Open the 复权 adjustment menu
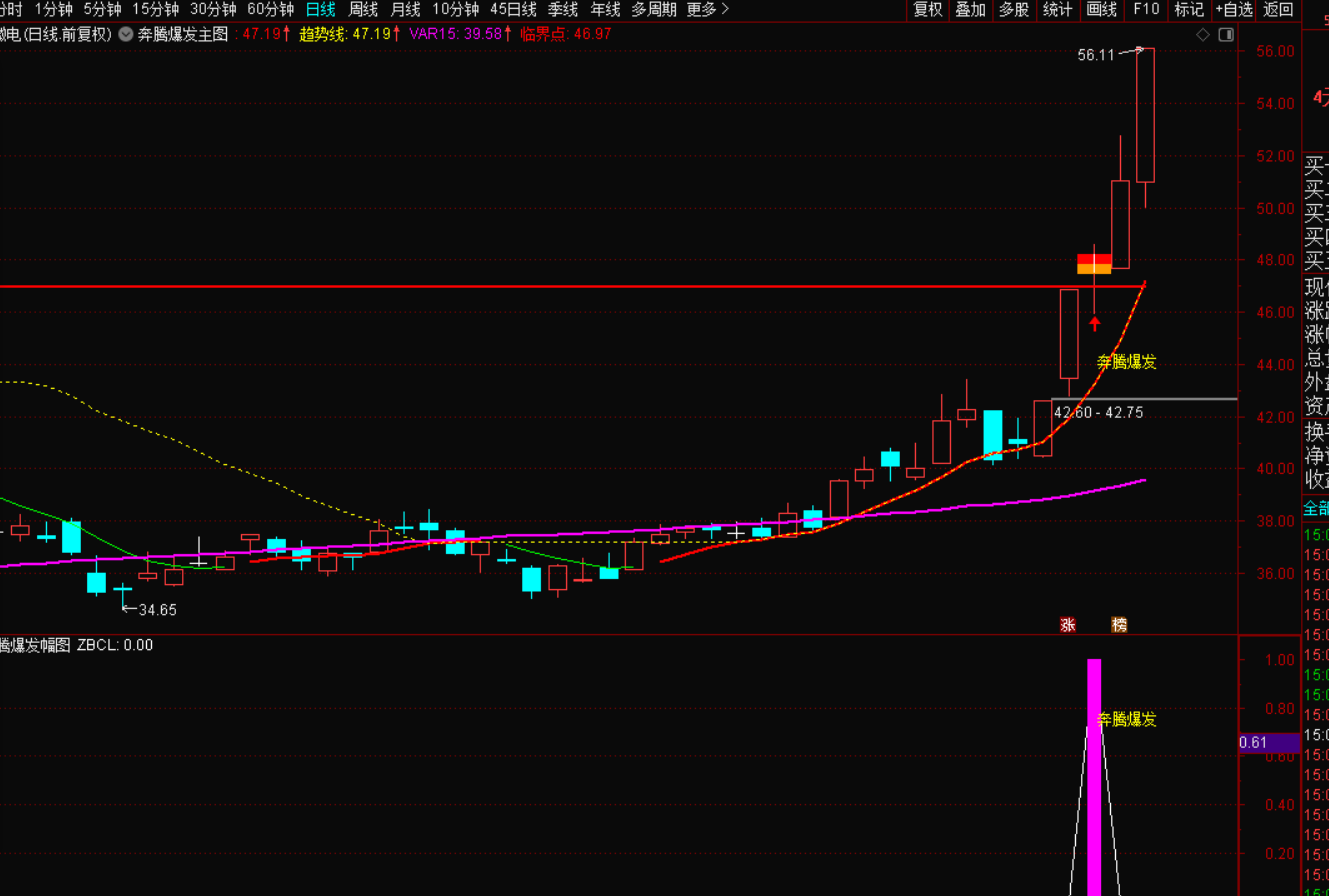The width and height of the screenshot is (1329, 896). point(928,10)
